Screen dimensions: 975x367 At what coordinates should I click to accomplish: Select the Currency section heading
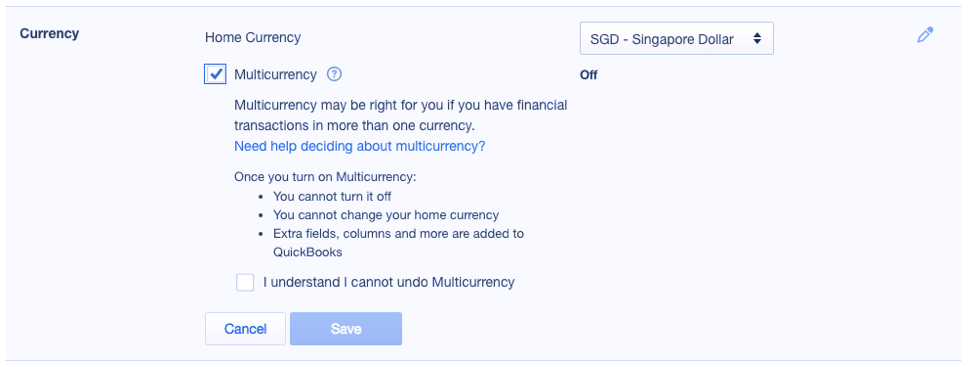49,34
